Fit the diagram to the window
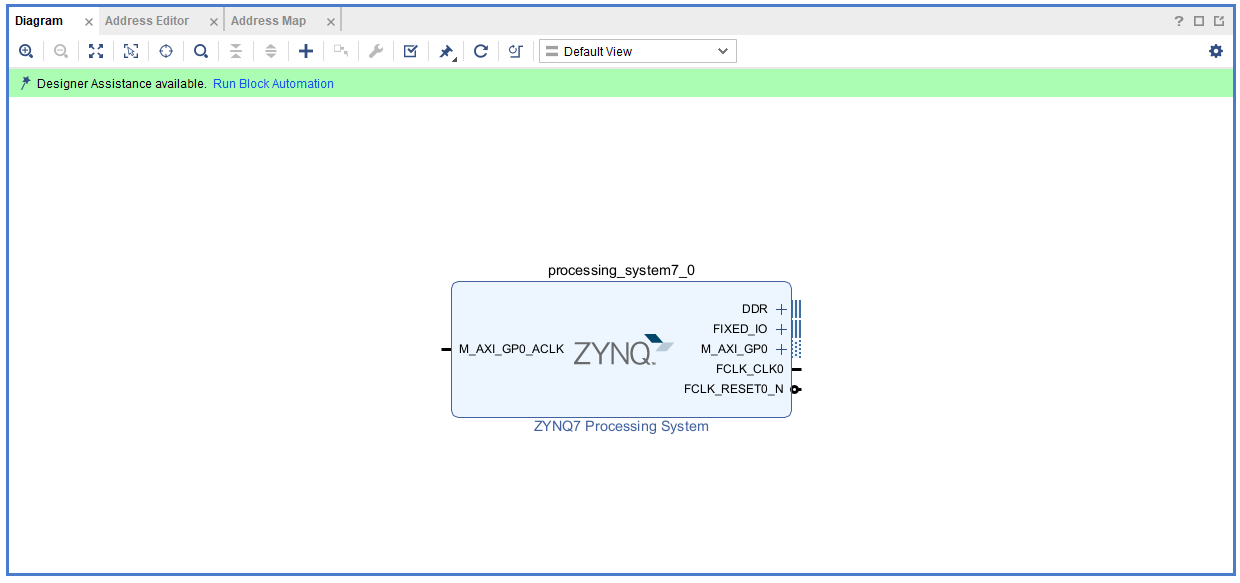1240x583 pixels. coord(96,51)
